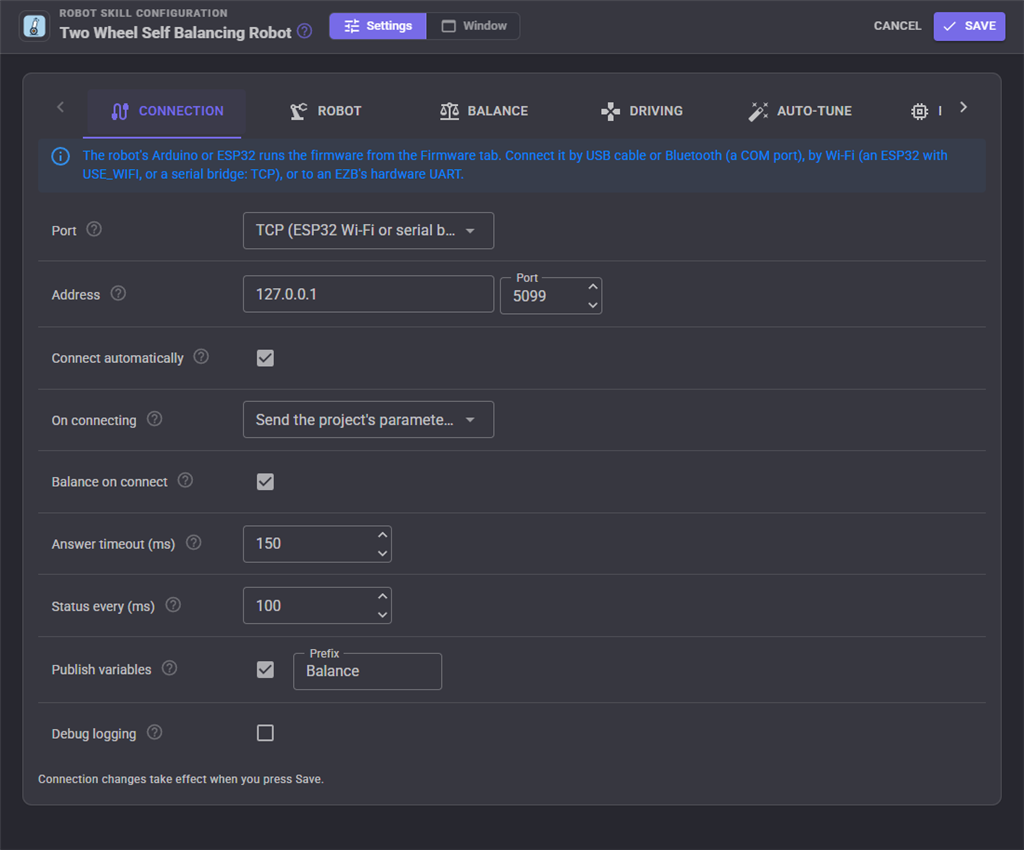This screenshot has height=850, width=1024.
Task: Save the robot skill configuration
Action: click(969, 26)
